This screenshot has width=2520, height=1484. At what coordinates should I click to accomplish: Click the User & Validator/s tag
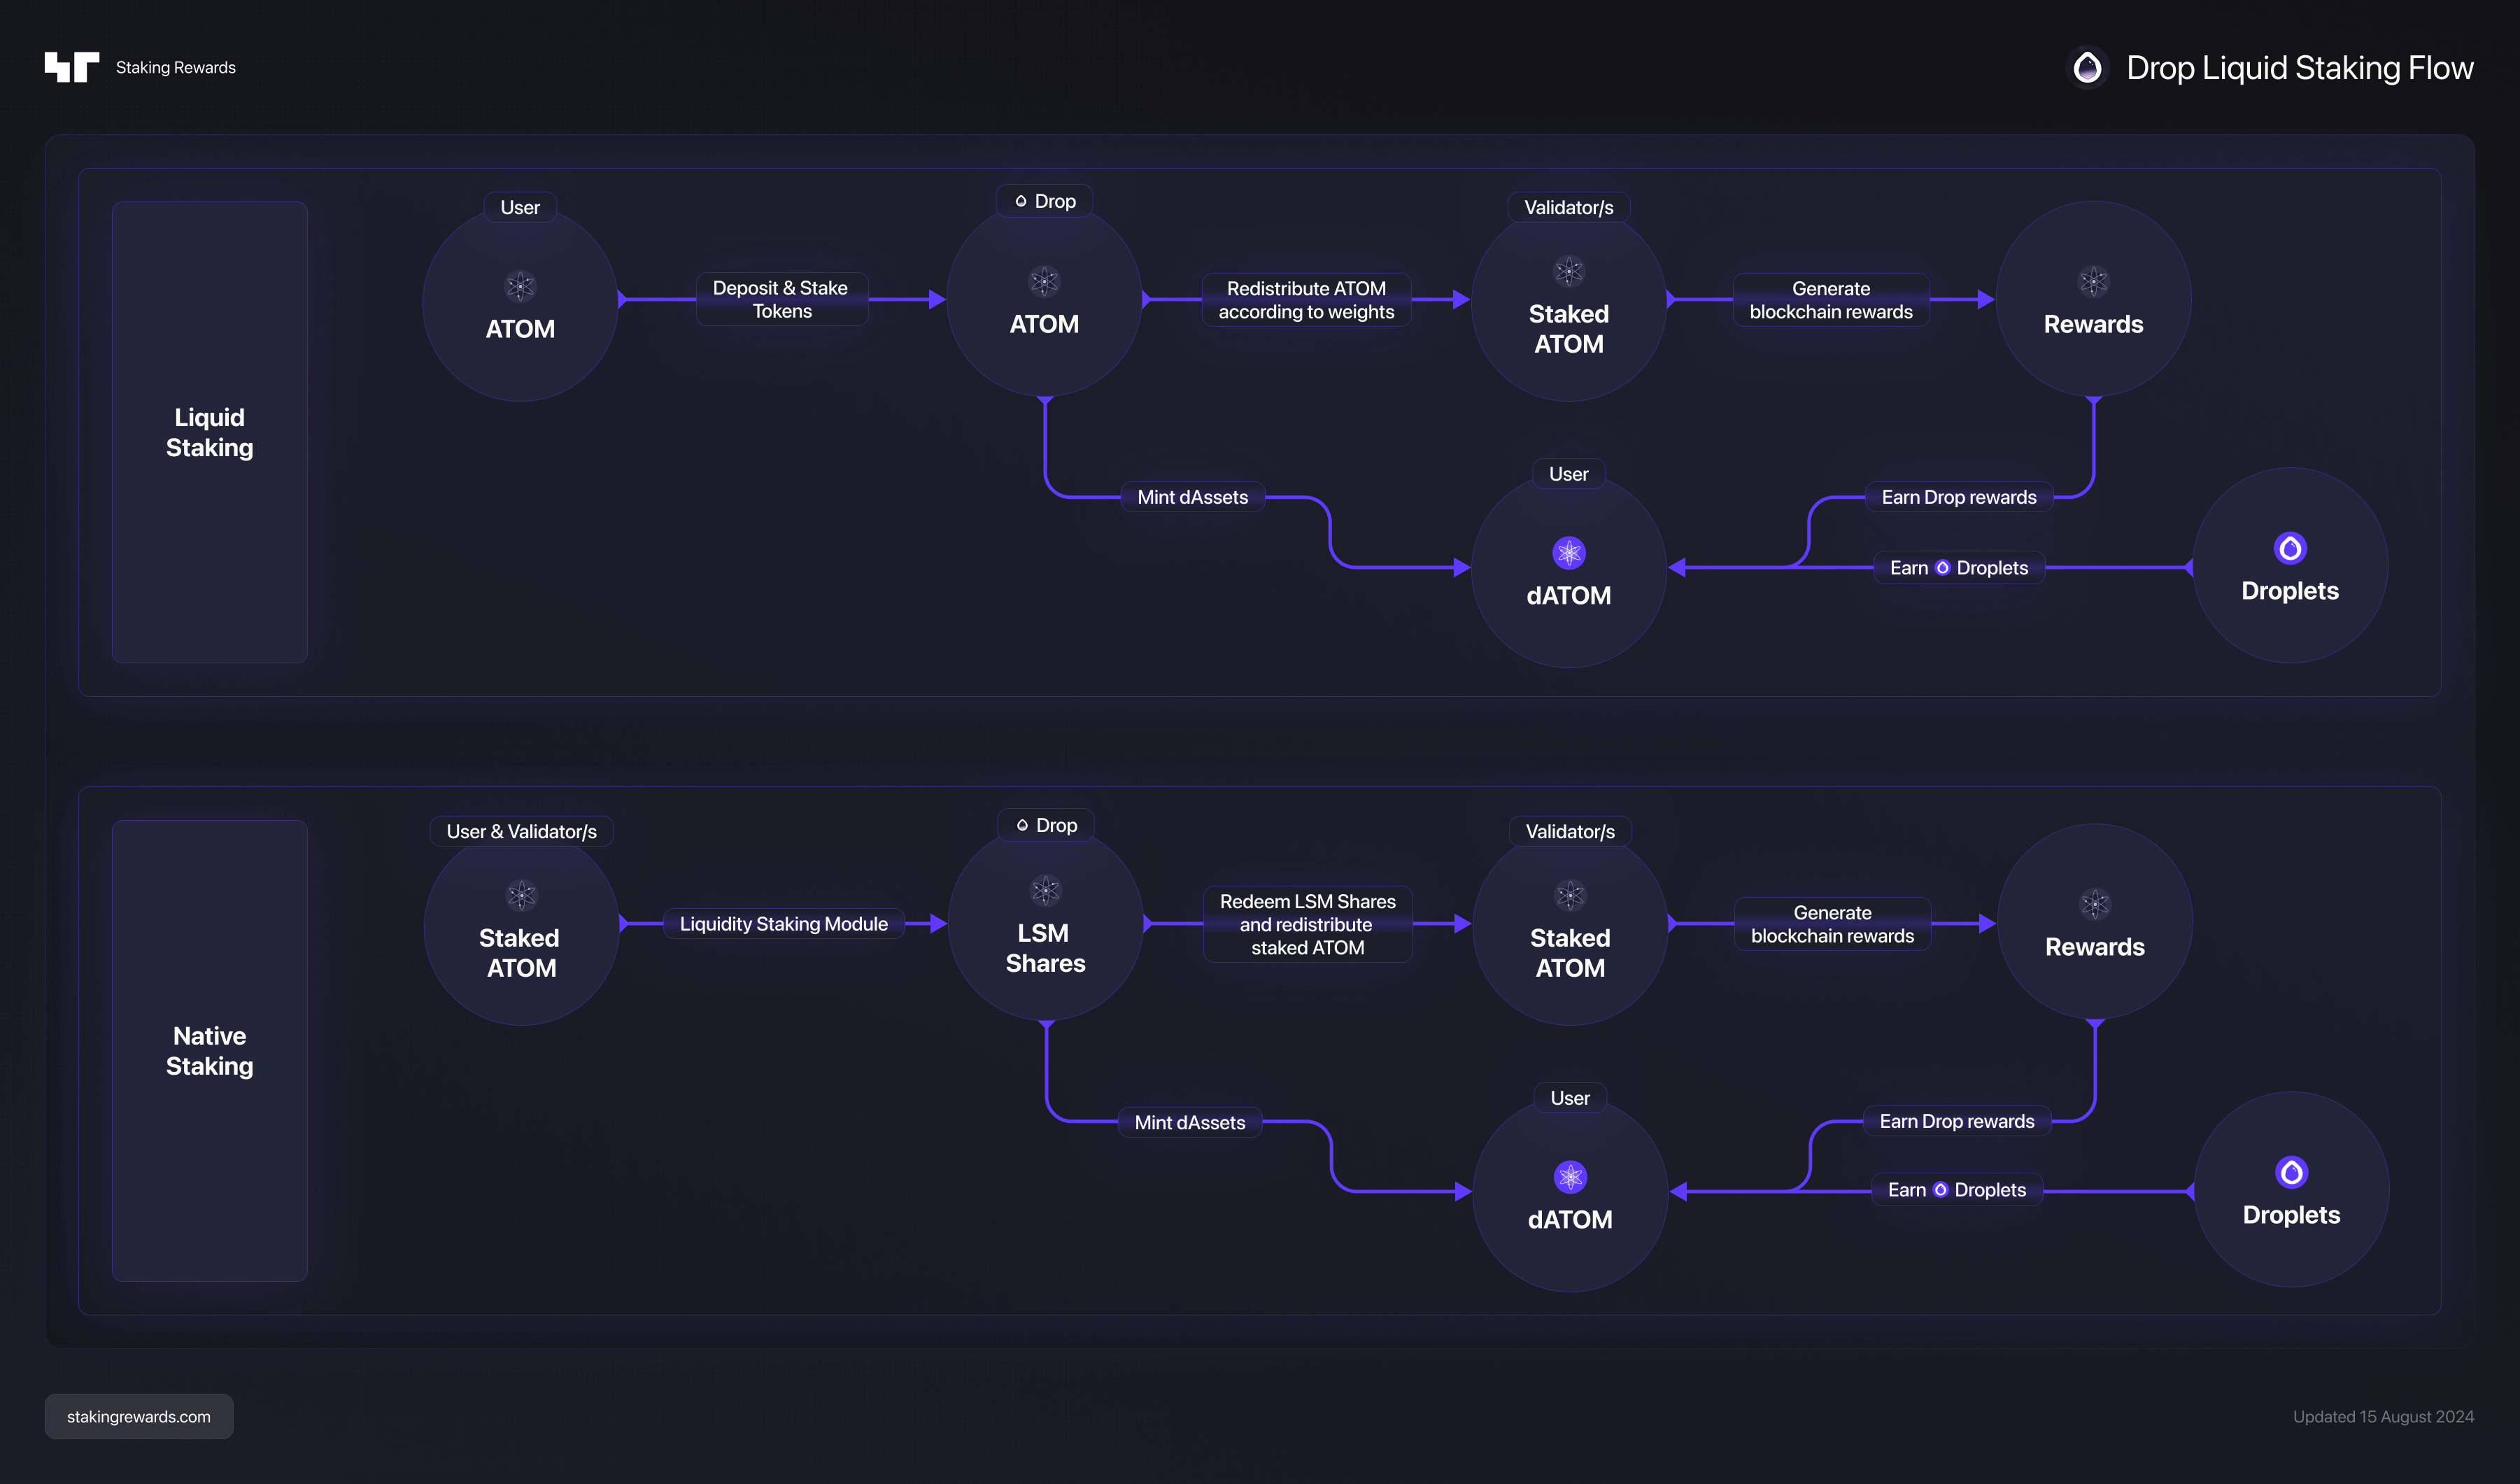pos(521,831)
